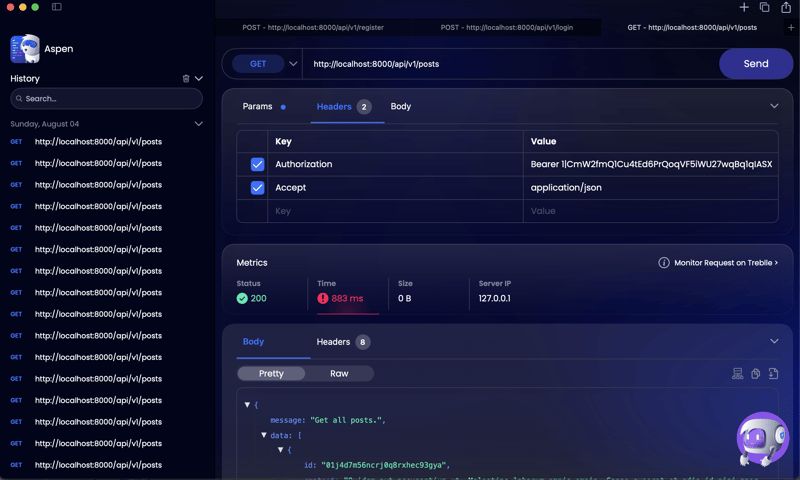The image size is (800, 480).
Task: Open the GET method dropdown
Action: coord(293,64)
